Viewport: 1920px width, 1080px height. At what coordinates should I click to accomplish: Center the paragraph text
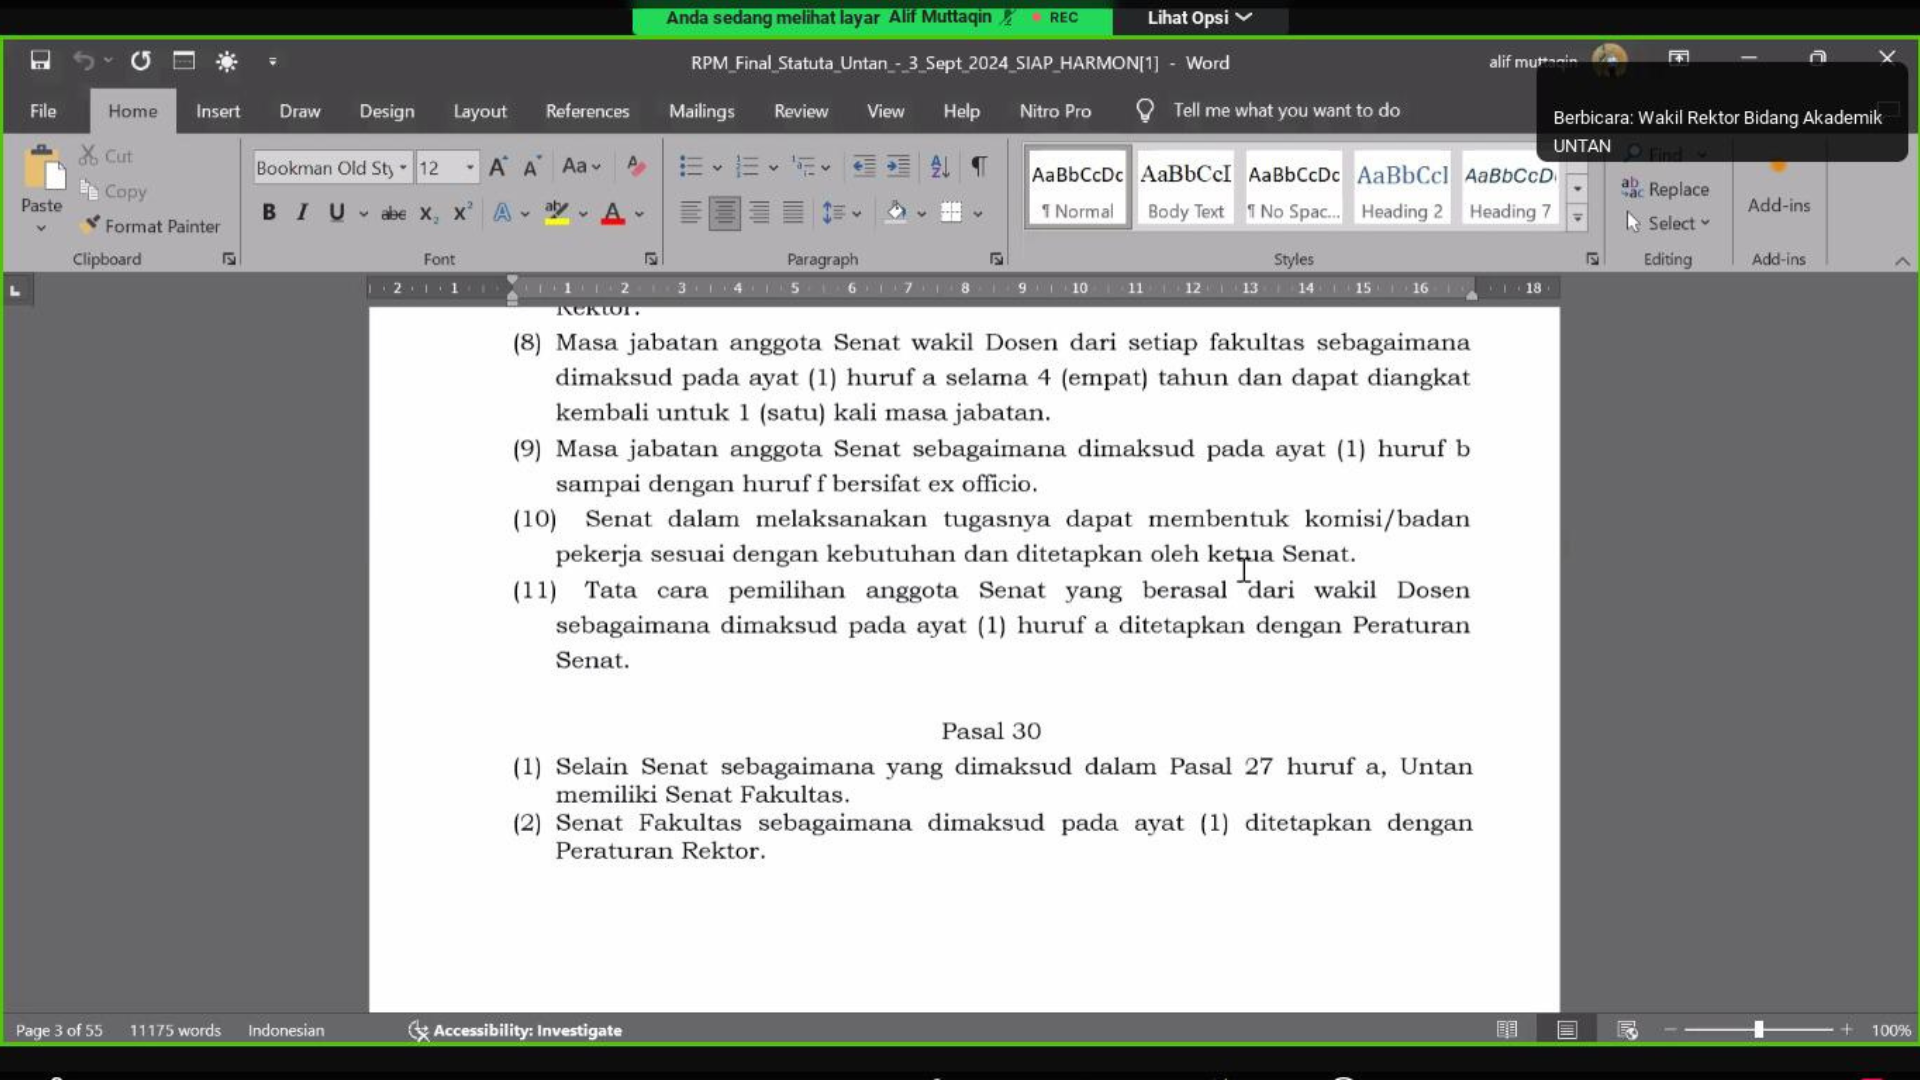[x=724, y=213]
